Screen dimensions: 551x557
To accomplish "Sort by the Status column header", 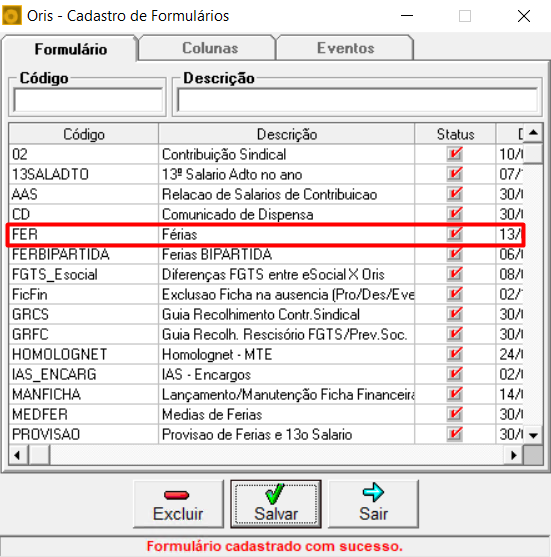I will click(455, 134).
